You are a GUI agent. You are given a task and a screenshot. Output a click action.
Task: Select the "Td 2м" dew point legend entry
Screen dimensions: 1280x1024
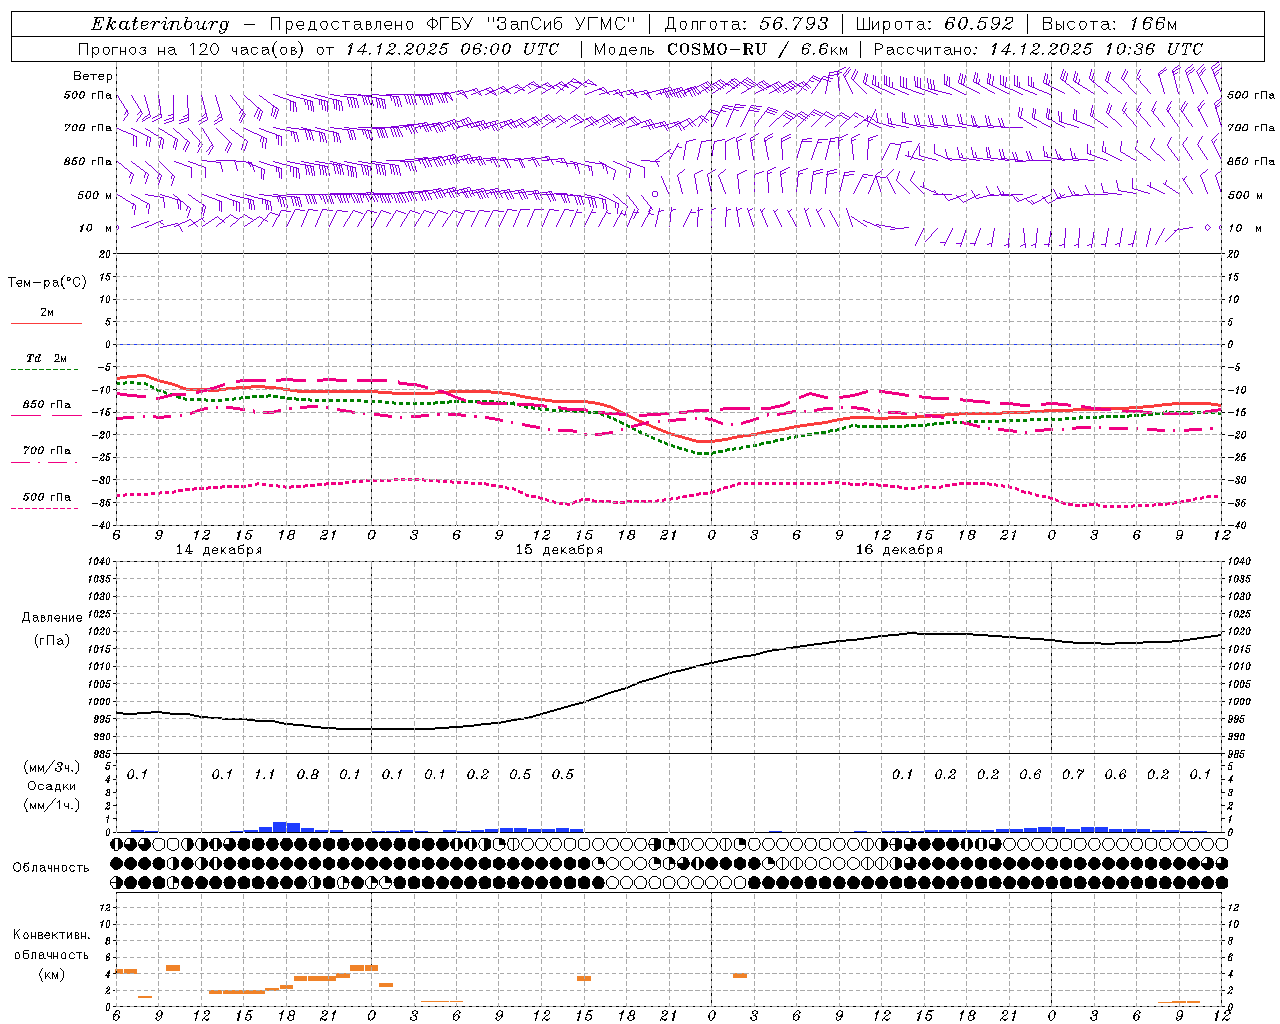click(47, 358)
